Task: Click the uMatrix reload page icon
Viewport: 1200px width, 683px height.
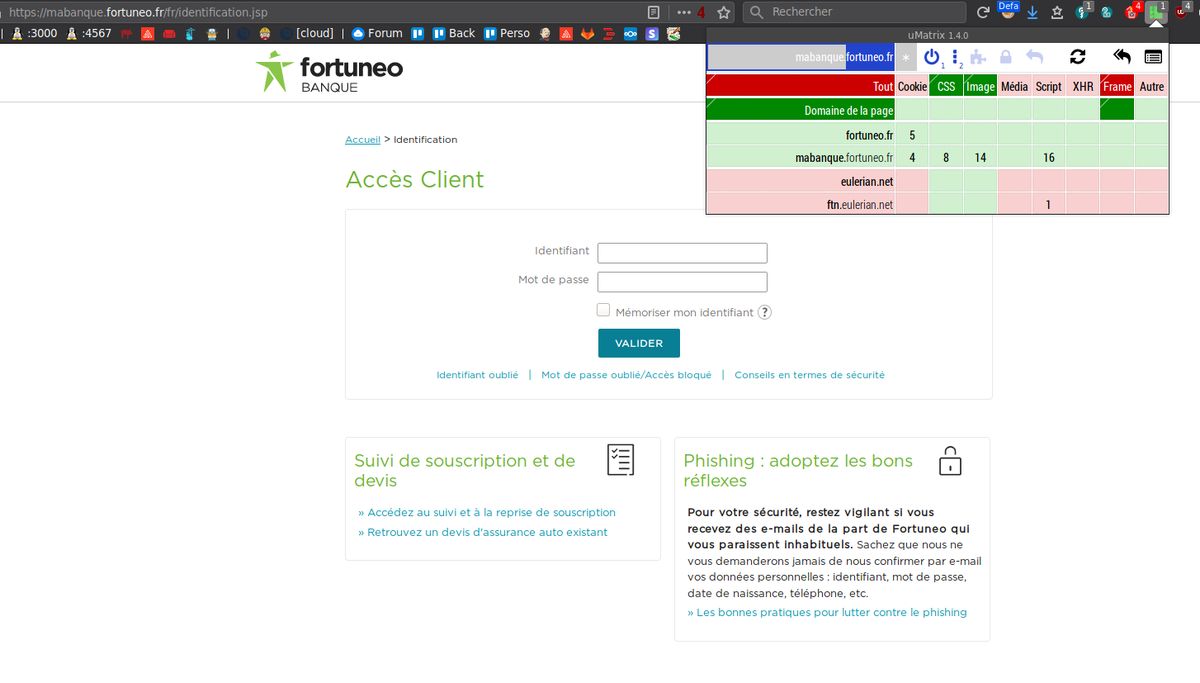Action: [1077, 57]
